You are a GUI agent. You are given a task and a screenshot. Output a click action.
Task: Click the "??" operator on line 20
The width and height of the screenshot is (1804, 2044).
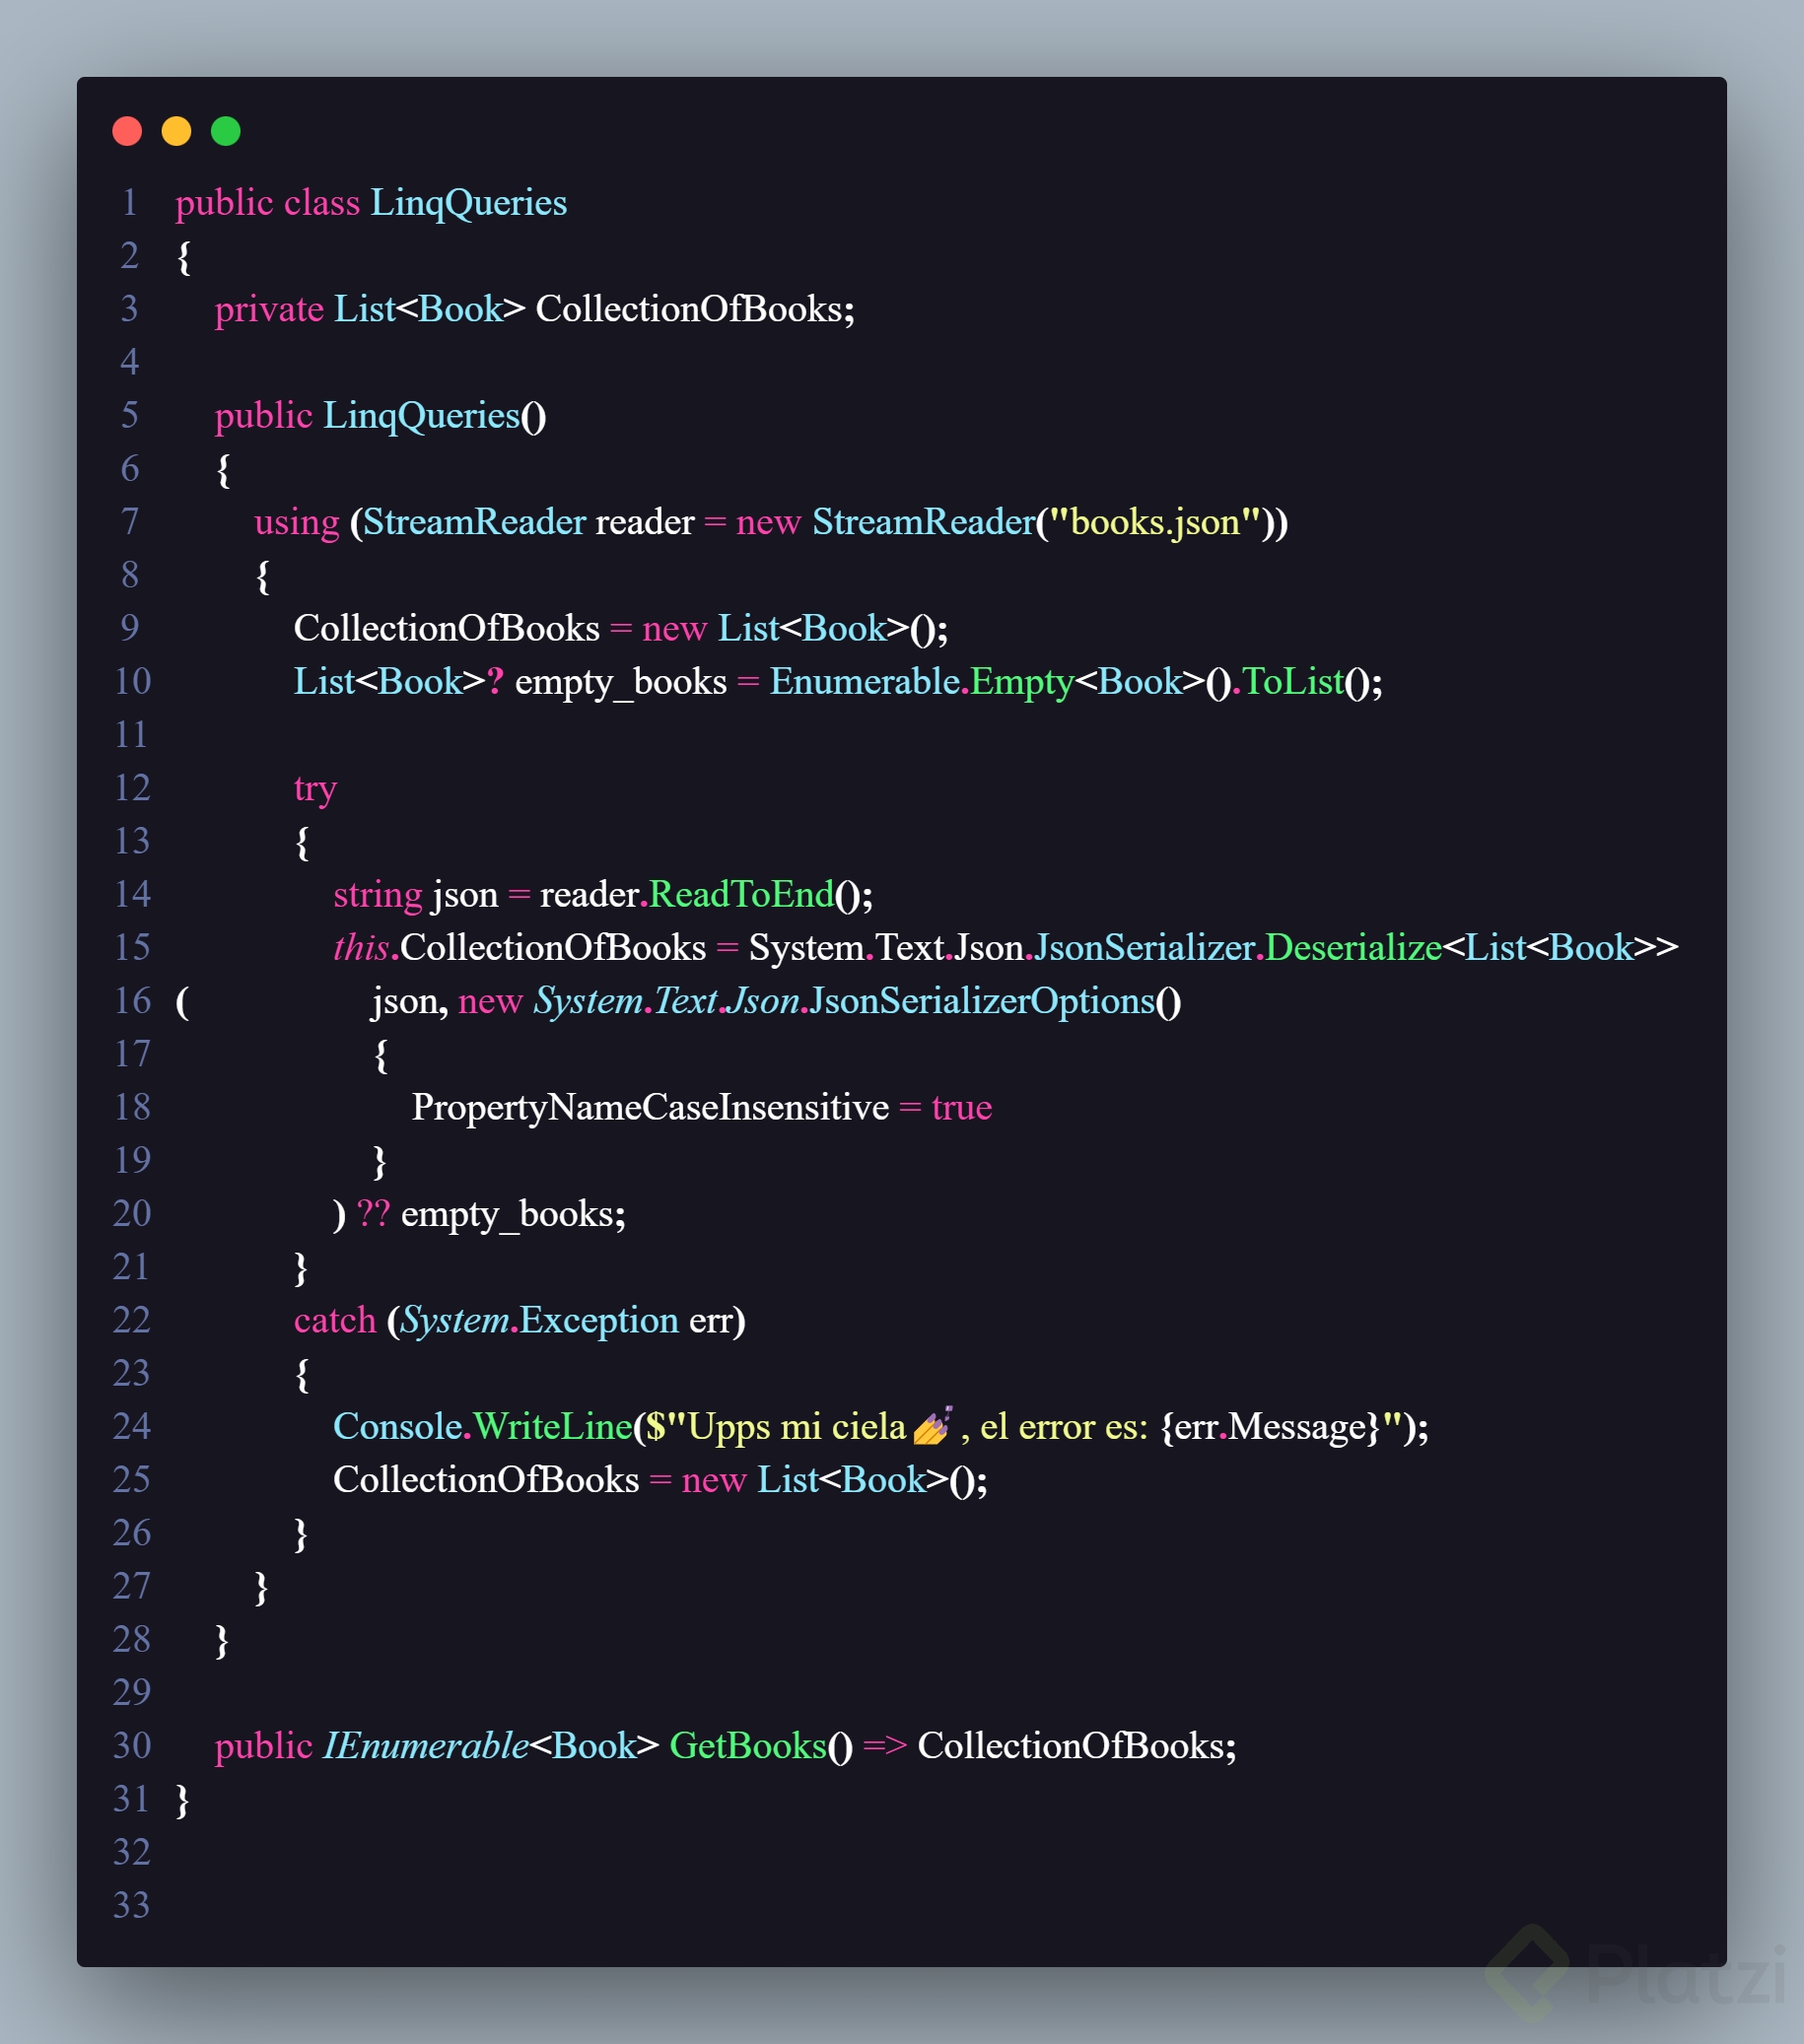[373, 1214]
